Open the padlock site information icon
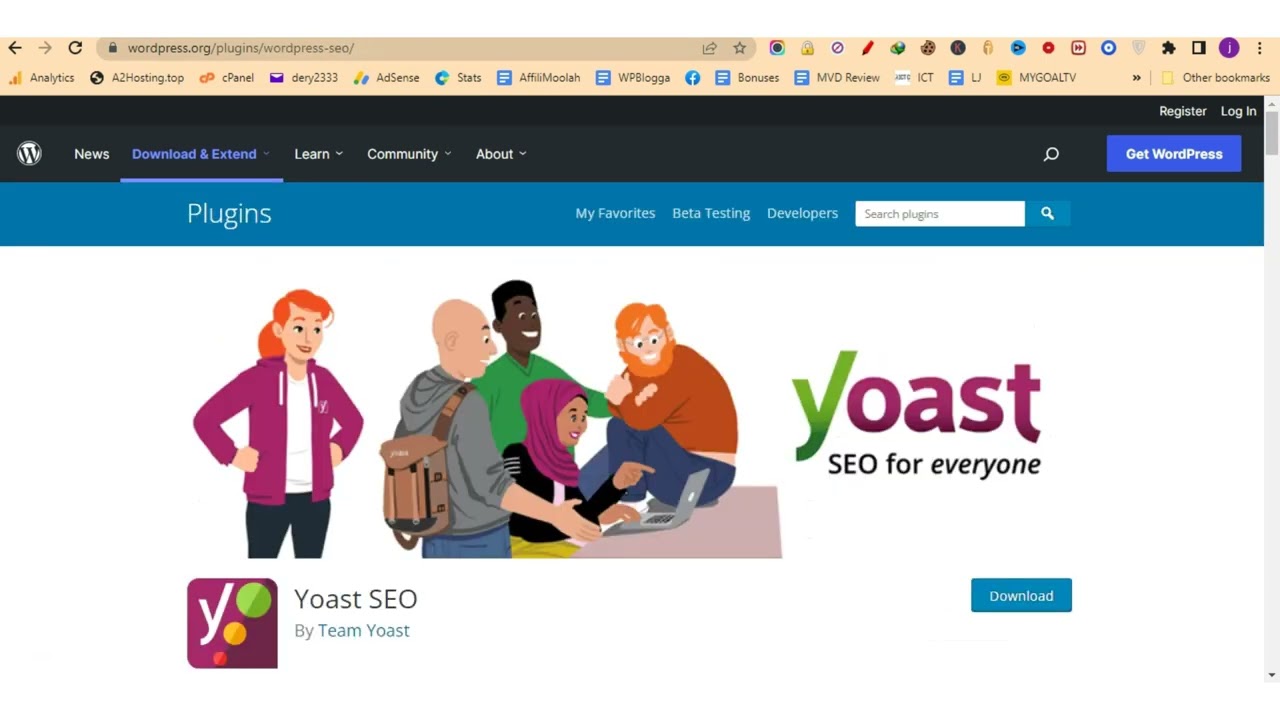Image resolution: width=1280 pixels, height=720 pixels. [x=112, y=48]
